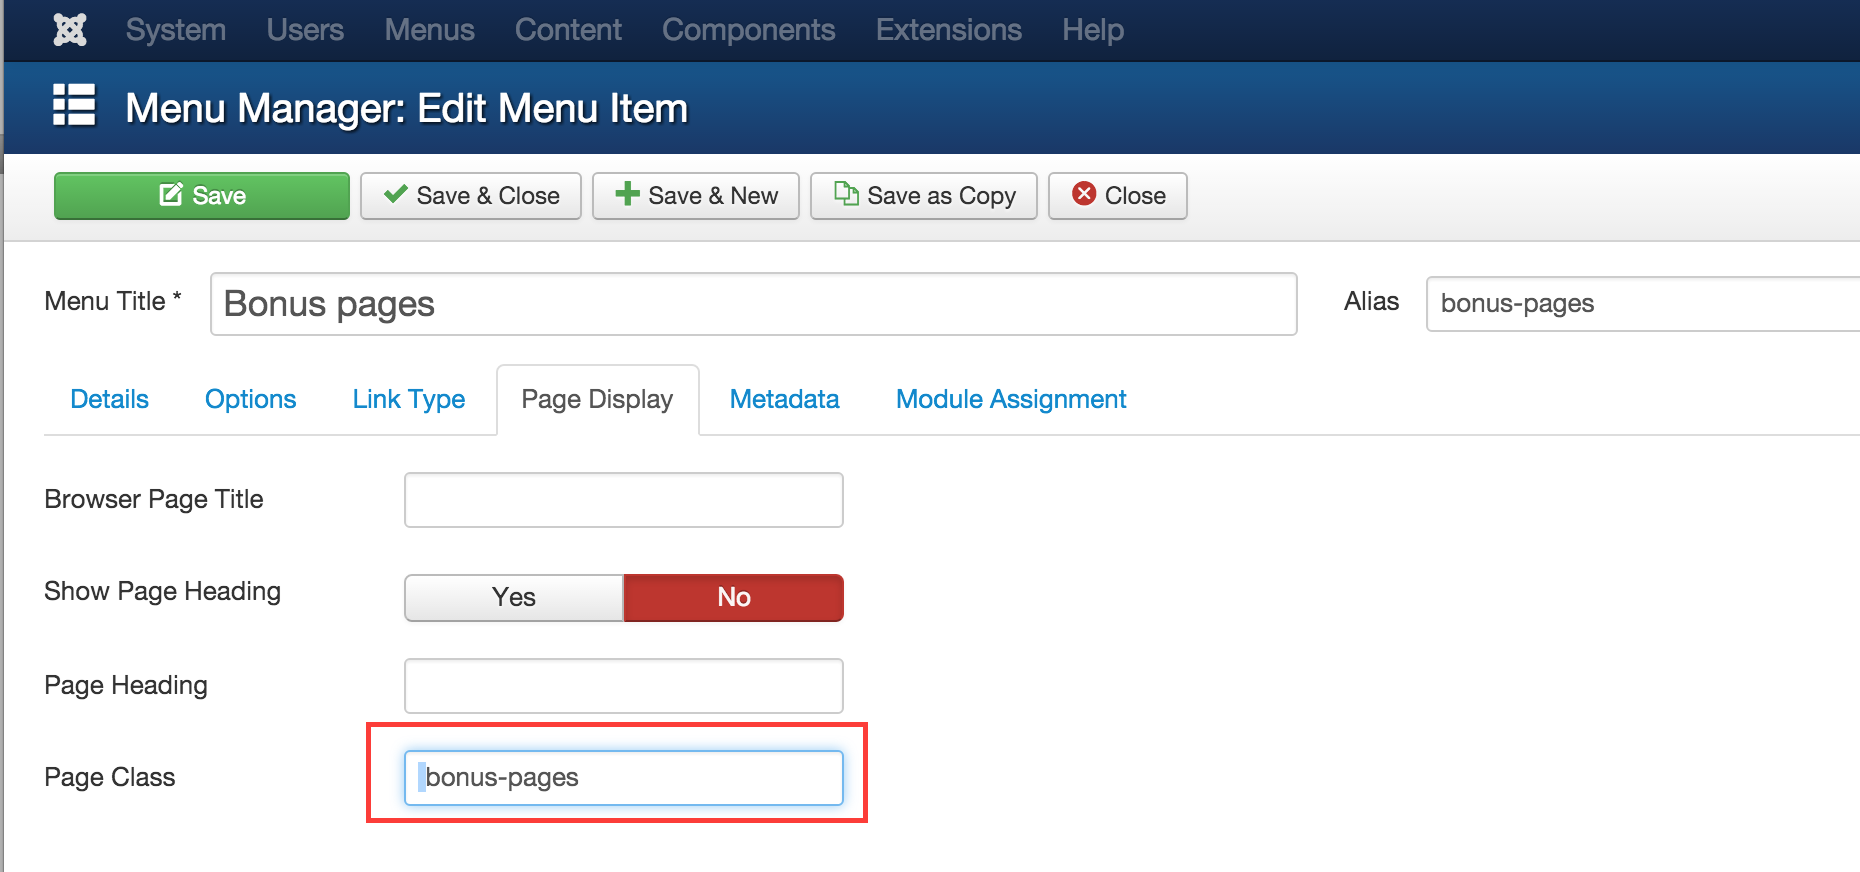1860x872 pixels.
Task: Set Show Page Heading to Yes
Action: (514, 598)
